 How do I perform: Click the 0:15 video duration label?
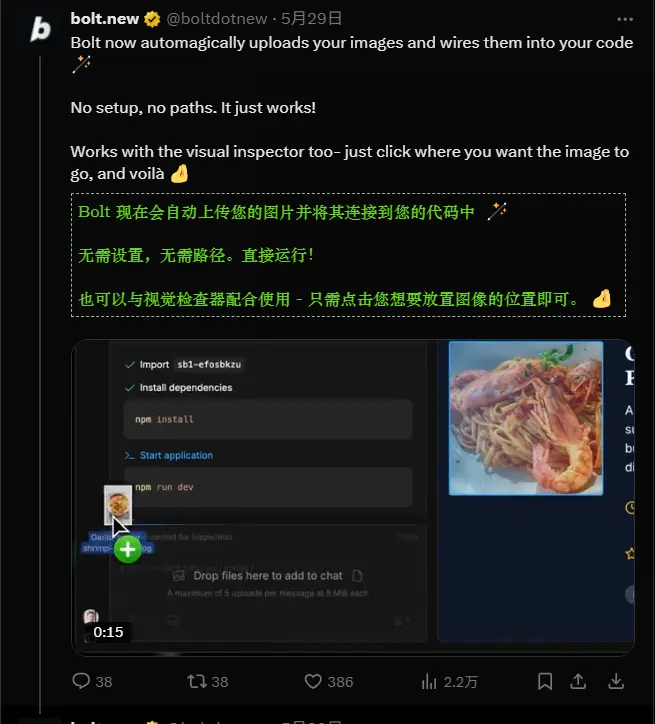(x=108, y=632)
